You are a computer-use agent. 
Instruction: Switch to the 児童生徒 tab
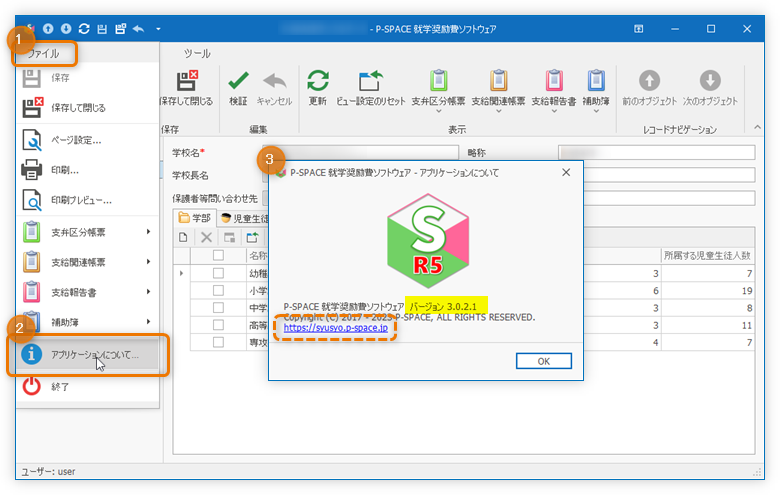pos(244,218)
